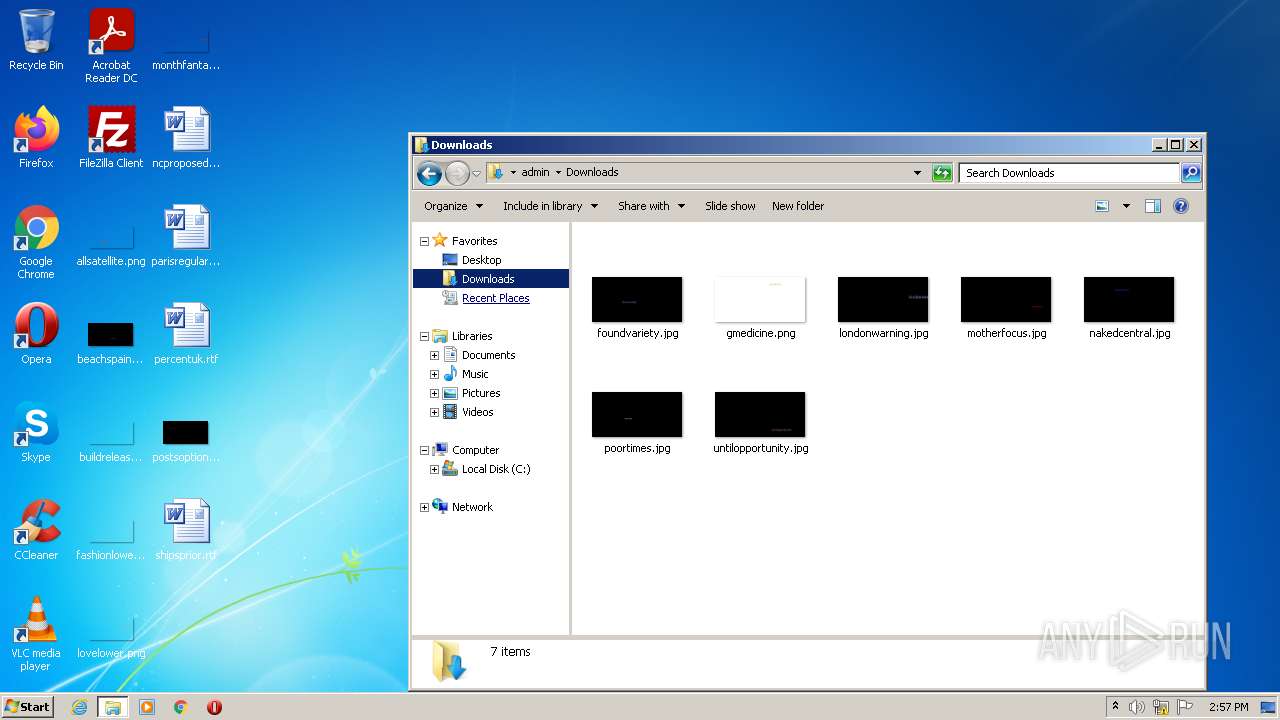Expand the Network tree node
Viewport: 1280px width, 720px height.
(424, 507)
